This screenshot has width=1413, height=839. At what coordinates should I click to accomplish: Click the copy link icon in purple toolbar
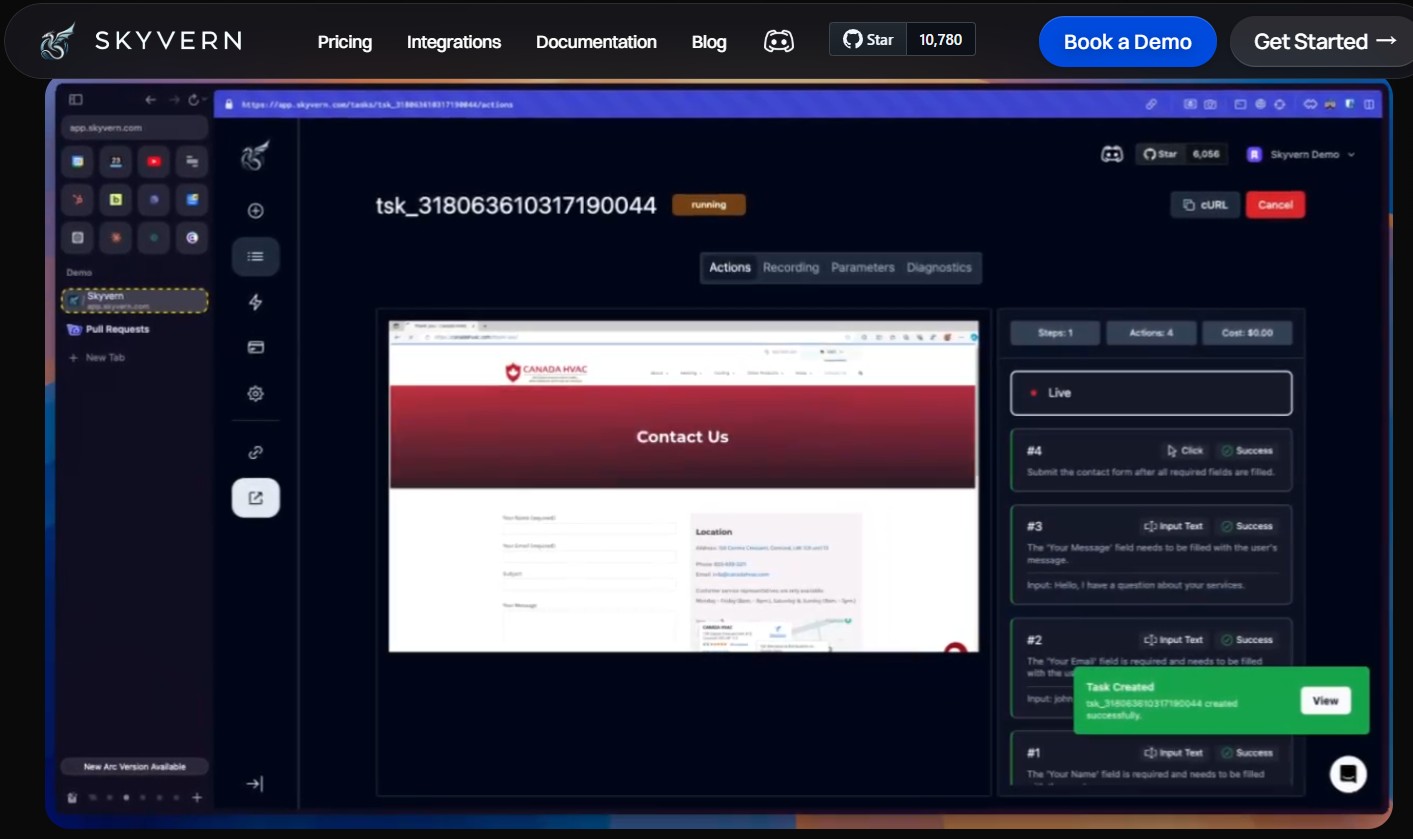tap(1151, 104)
